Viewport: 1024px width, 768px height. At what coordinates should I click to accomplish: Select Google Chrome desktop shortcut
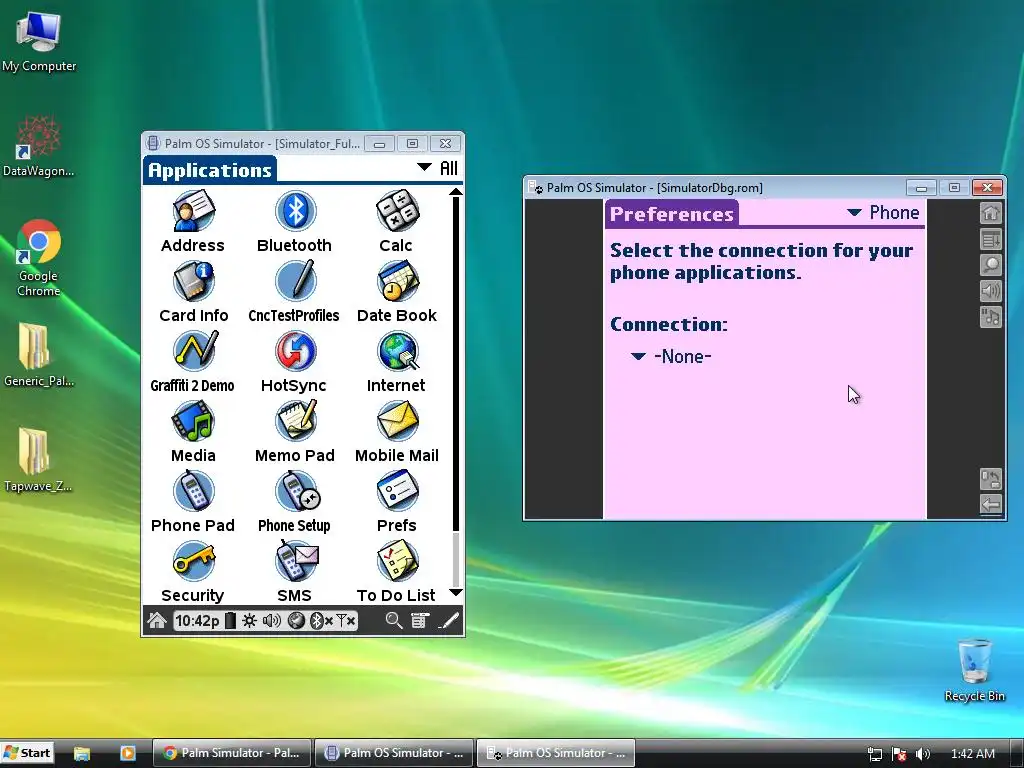(x=39, y=259)
